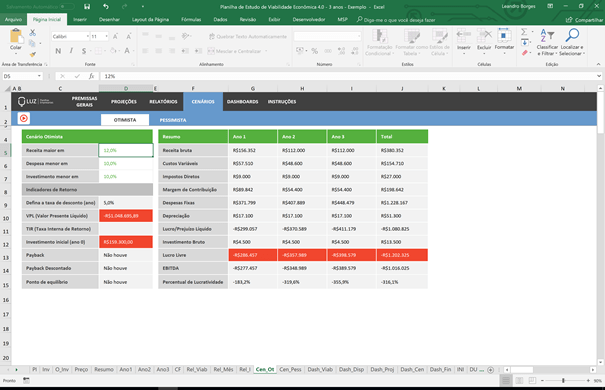Click the AutoSum sigma icon
This screenshot has height=390, width=605.
(524, 32)
